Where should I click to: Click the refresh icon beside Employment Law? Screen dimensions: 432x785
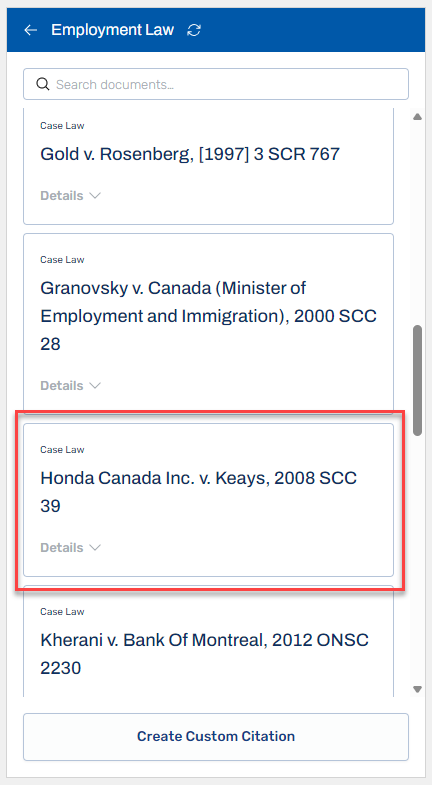pyautogui.click(x=194, y=30)
